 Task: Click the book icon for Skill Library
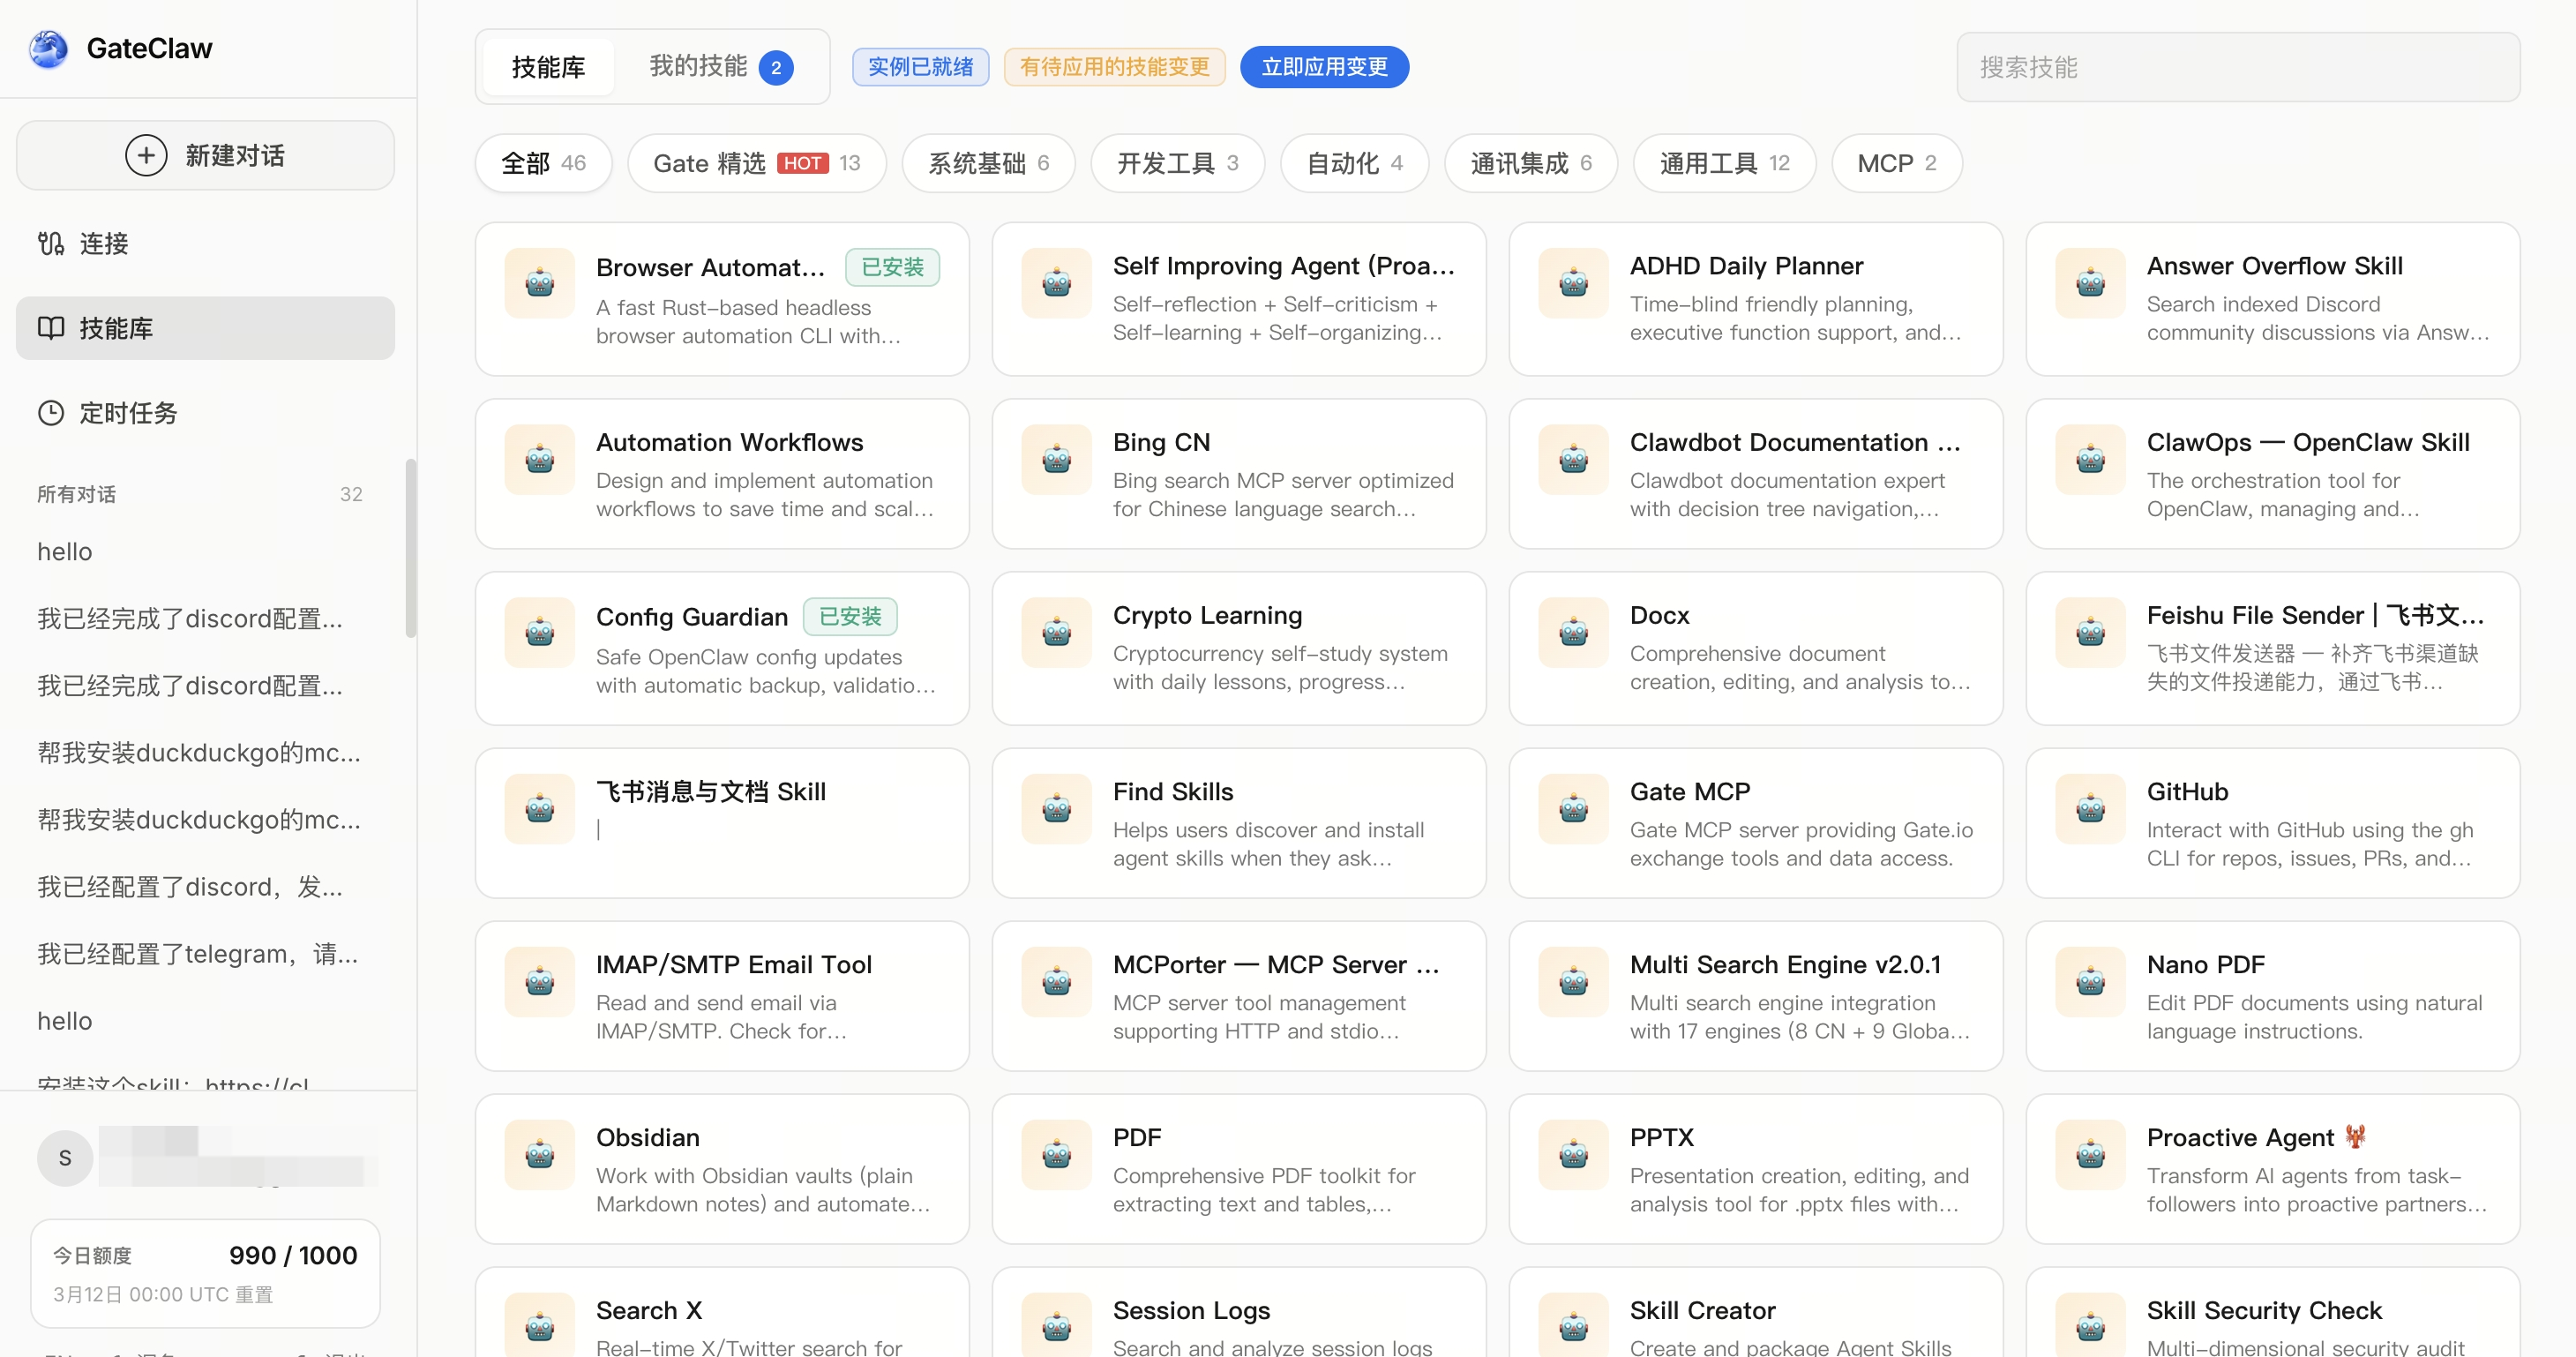(51, 328)
